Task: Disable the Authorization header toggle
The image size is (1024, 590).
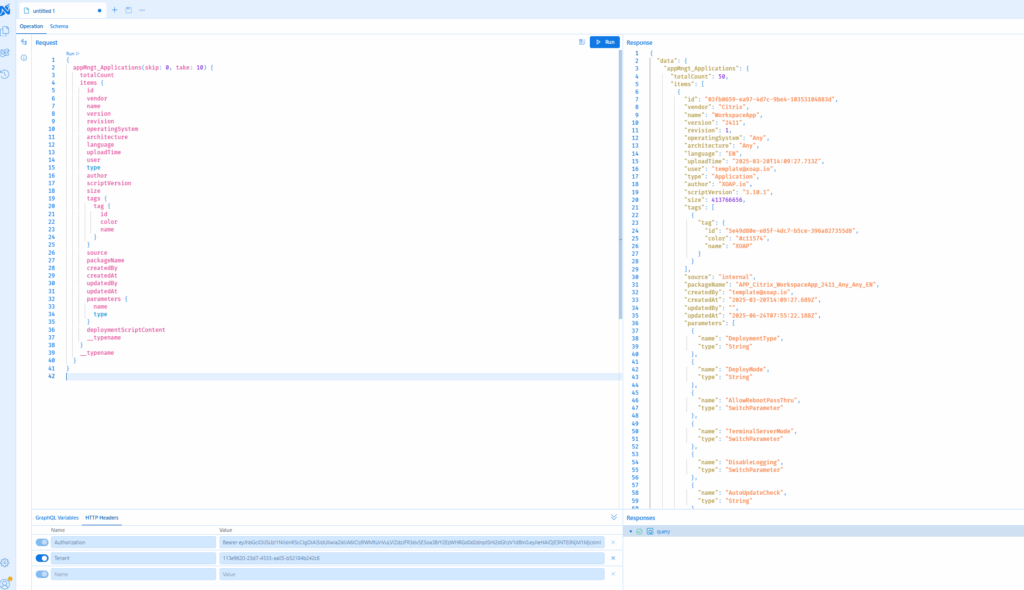Action: (x=40, y=541)
